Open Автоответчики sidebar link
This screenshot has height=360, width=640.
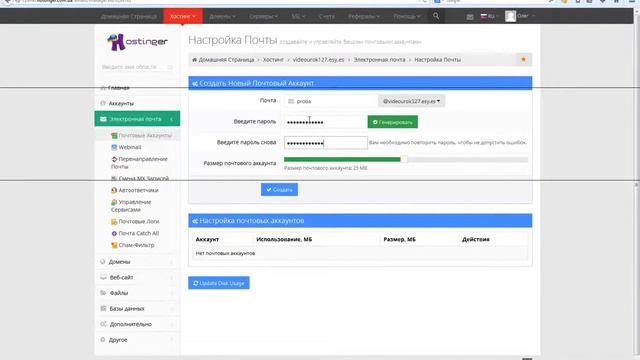(138, 190)
